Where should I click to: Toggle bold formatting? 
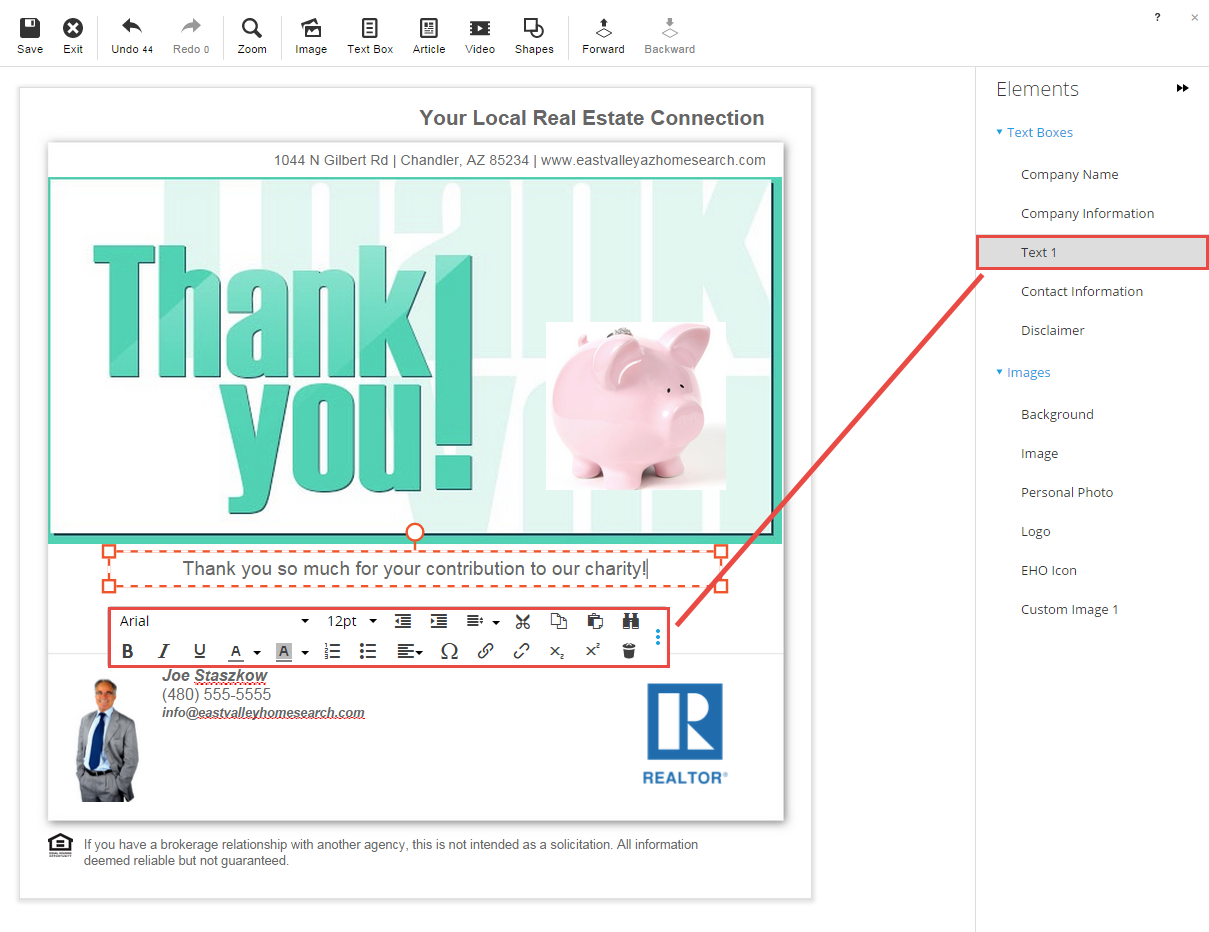click(x=127, y=651)
